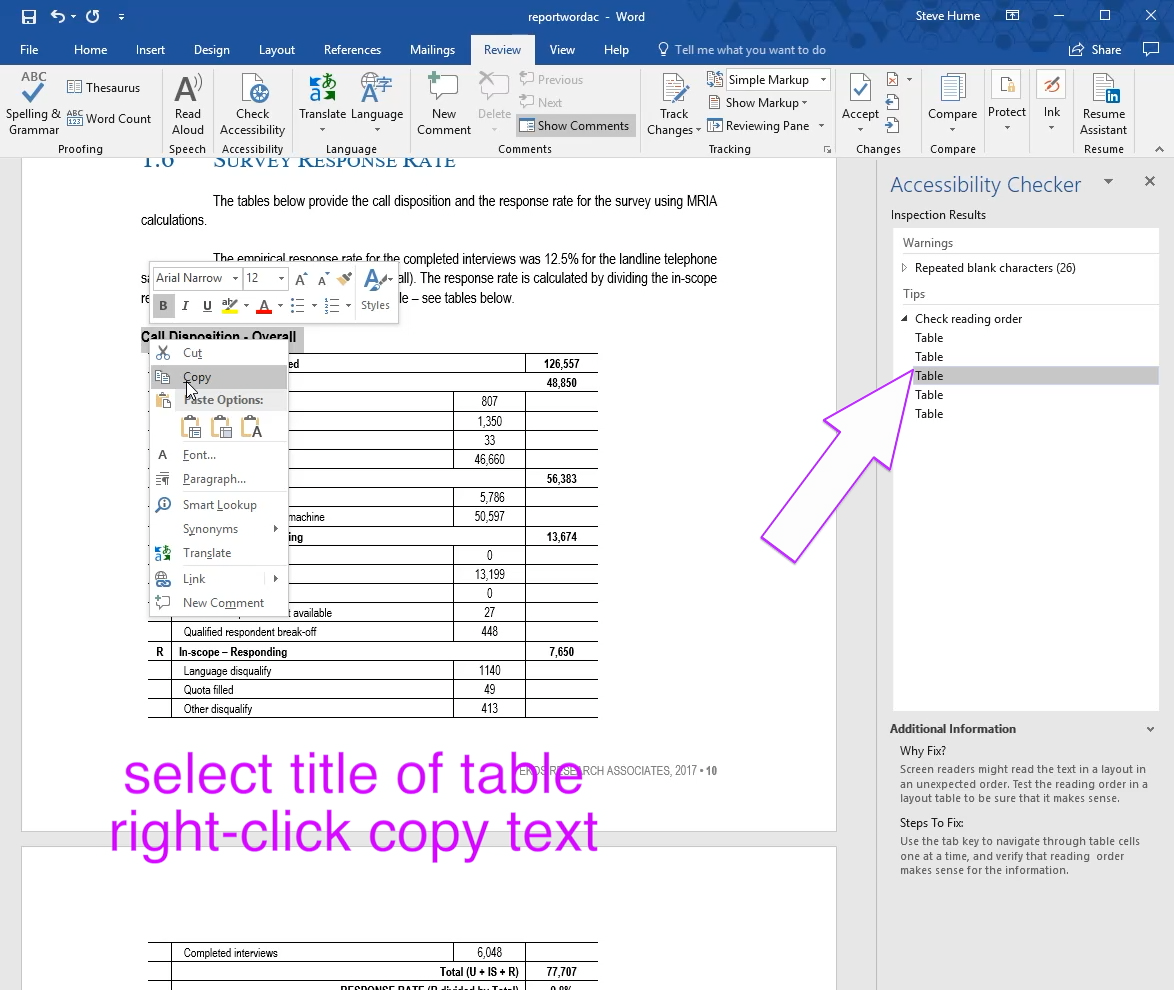The image size is (1174, 990).
Task: Accept the tracked change
Action: click(x=860, y=88)
